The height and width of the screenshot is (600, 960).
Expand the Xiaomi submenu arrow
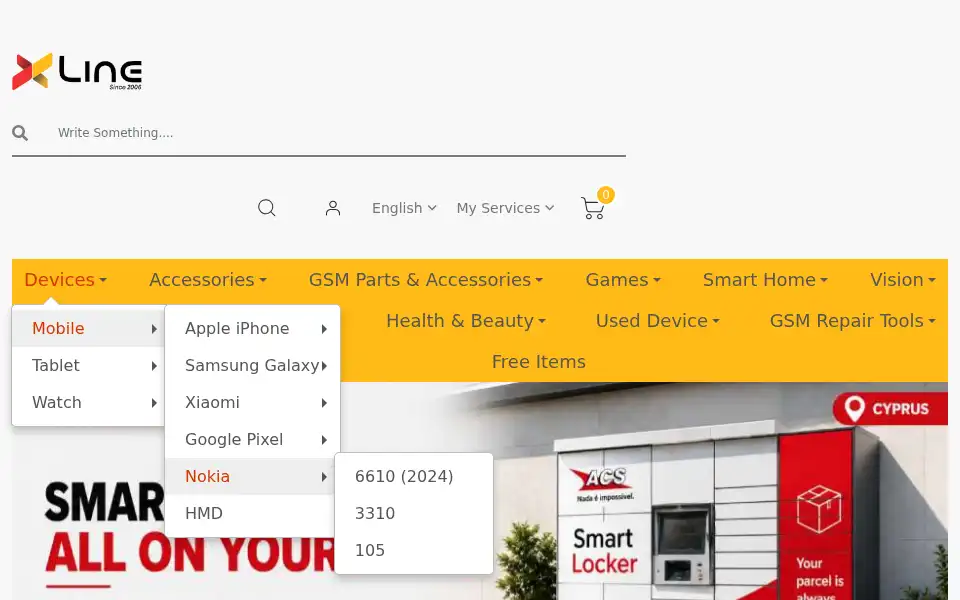pyautogui.click(x=324, y=403)
